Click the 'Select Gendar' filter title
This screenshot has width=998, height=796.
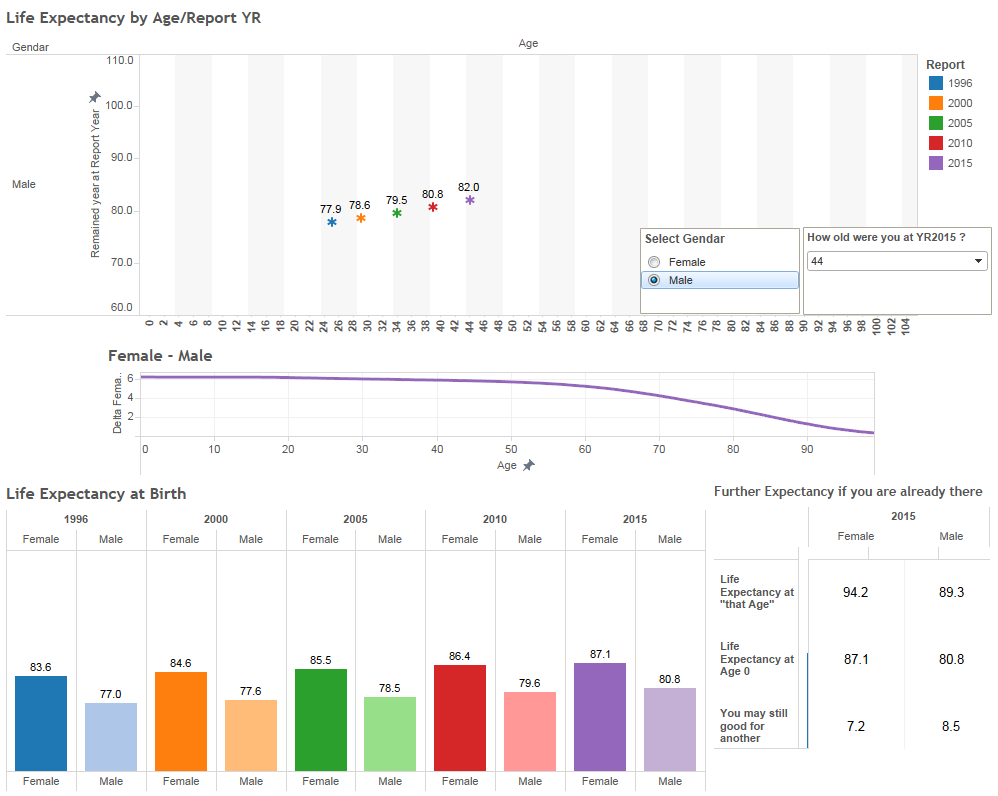(685, 239)
